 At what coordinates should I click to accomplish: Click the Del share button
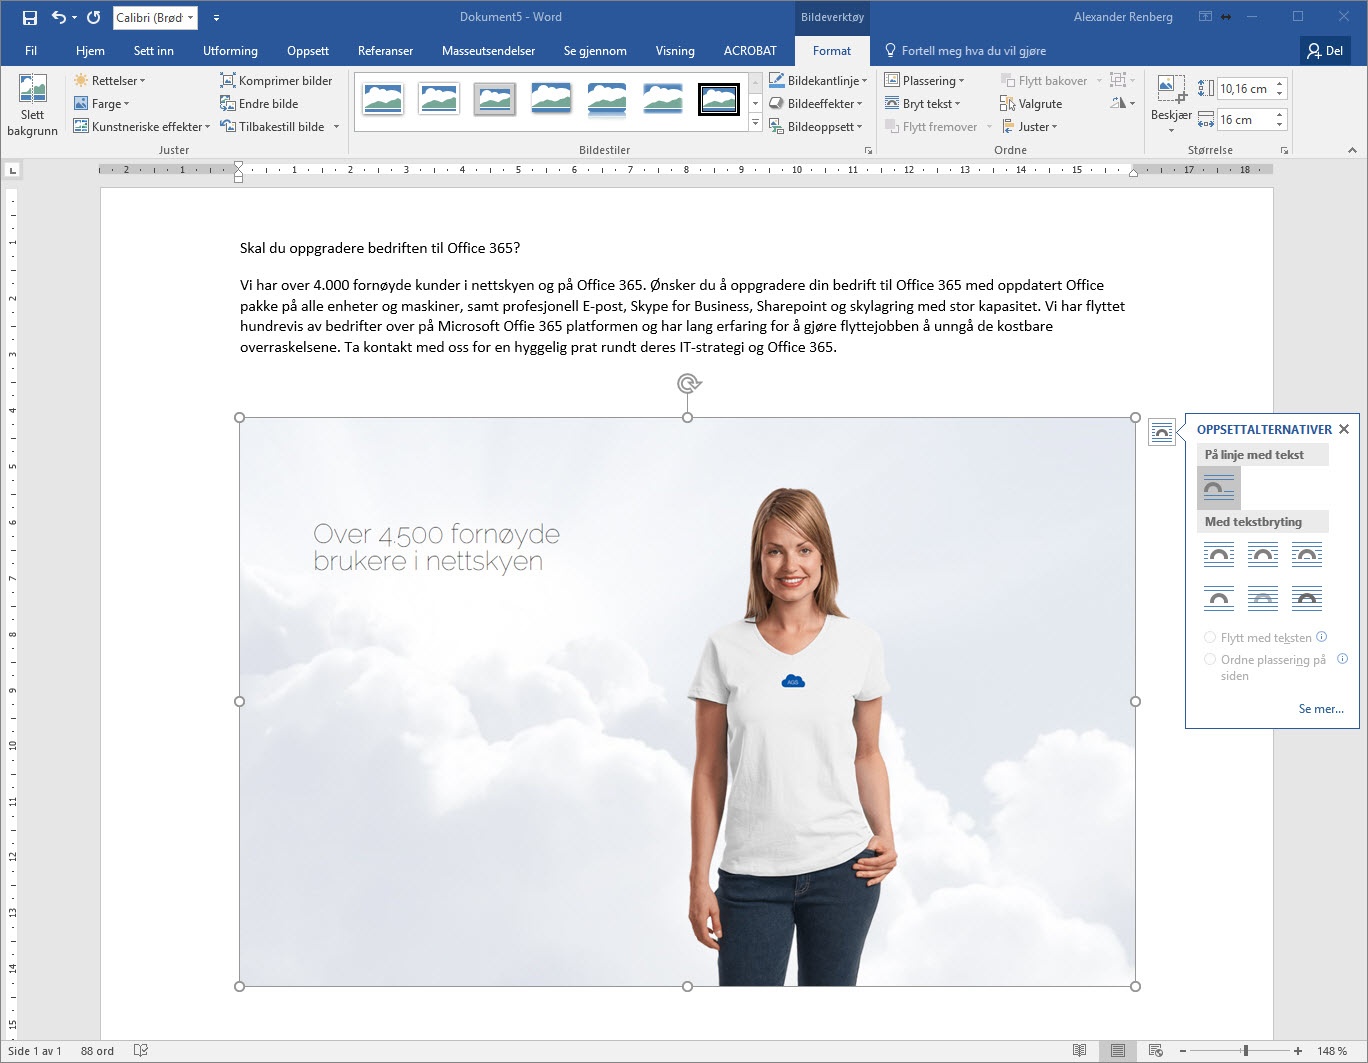point(1326,50)
